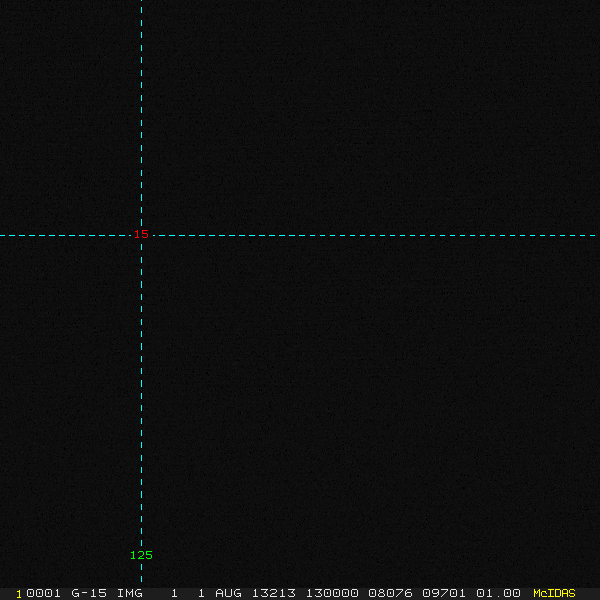Select the 13213 Julian date value
The width and height of the screenshot is (600, 600).
click(x=273, y=593)
